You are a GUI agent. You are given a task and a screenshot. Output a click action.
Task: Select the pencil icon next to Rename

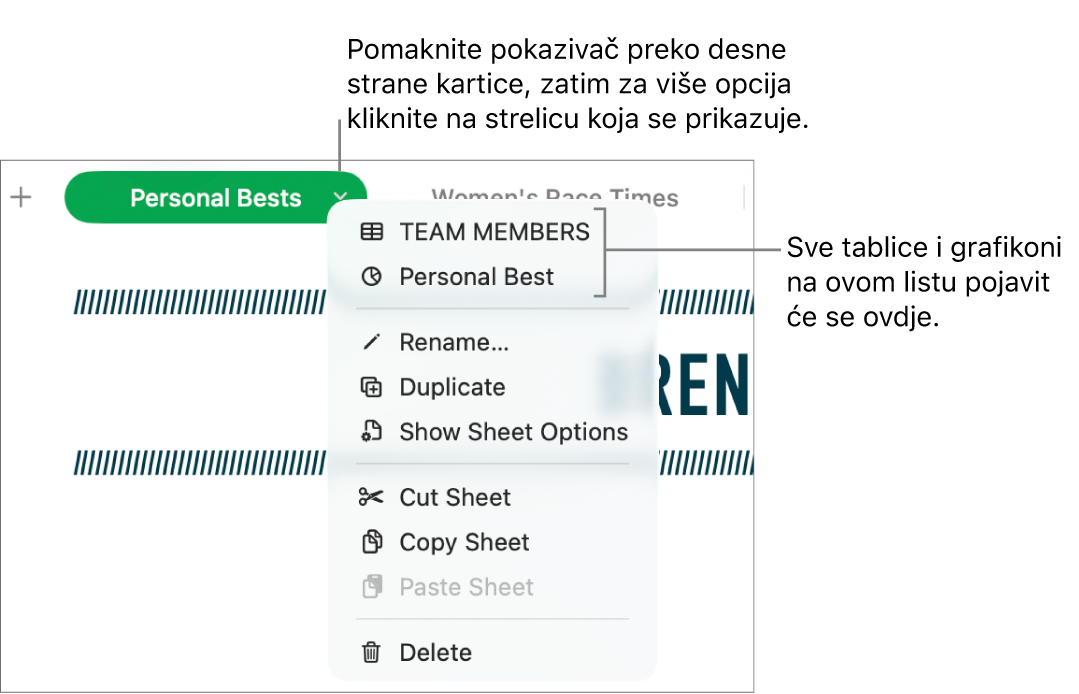click(x=371, y=341)
